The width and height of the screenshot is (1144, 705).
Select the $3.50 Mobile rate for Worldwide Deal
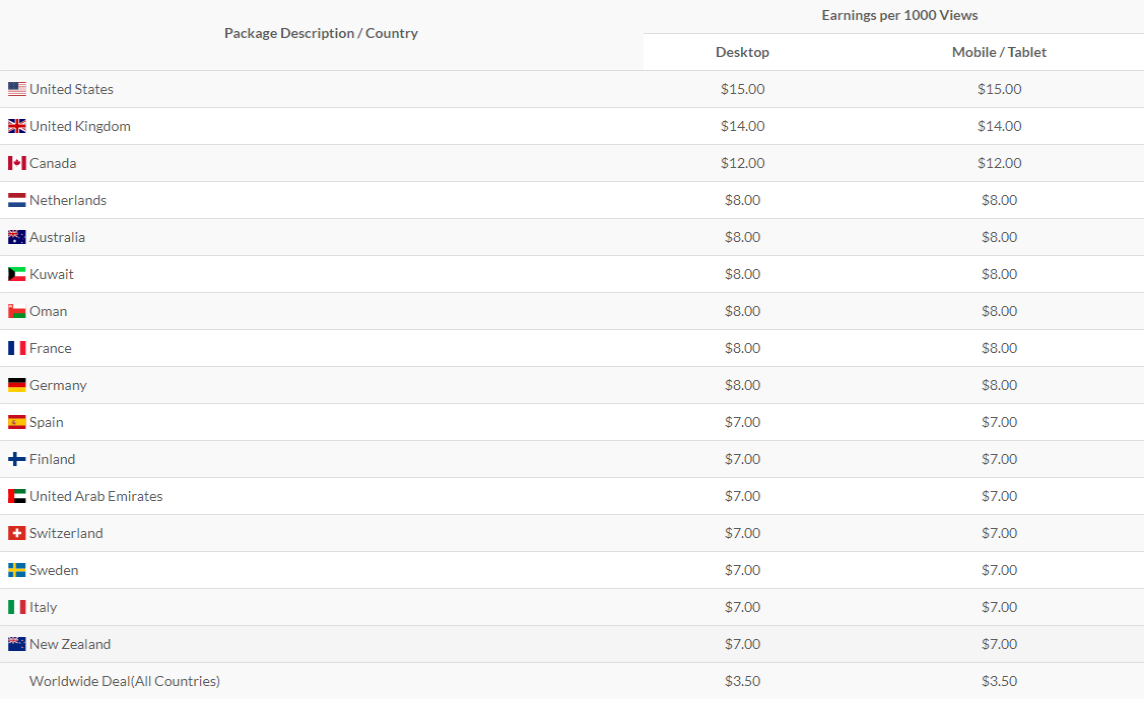tap(999, 681)
